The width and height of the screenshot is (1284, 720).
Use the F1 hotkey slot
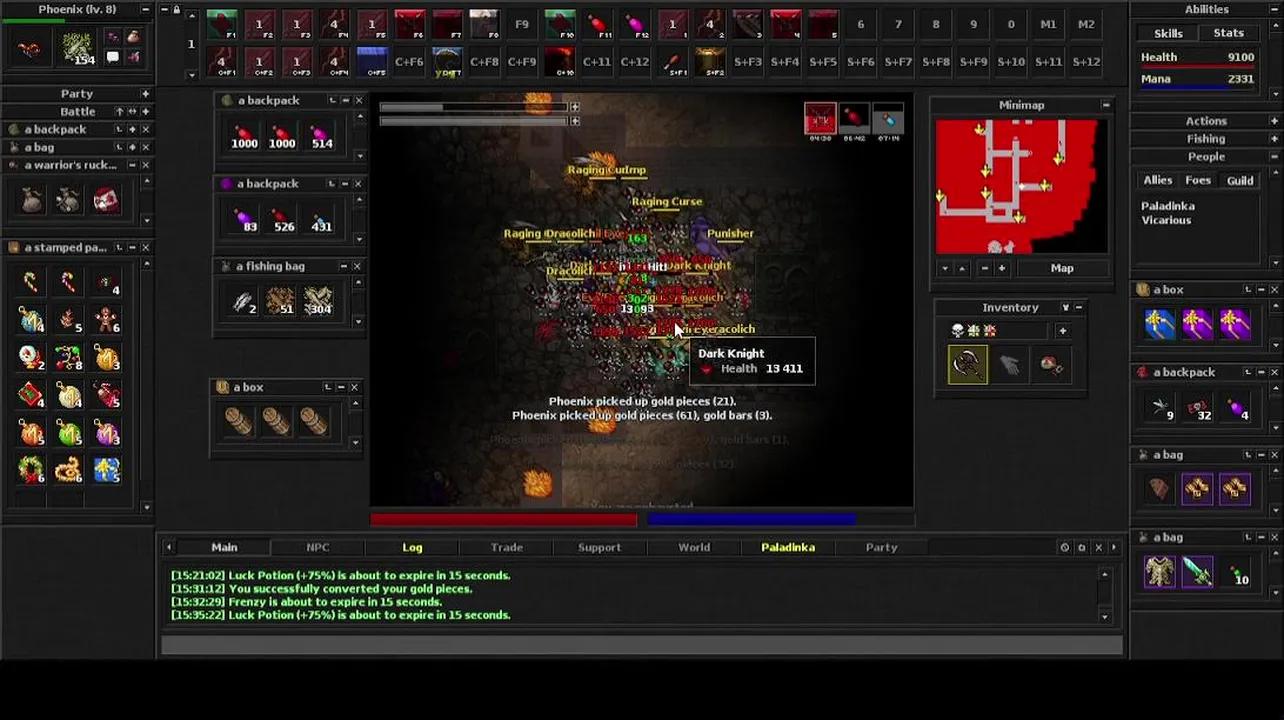222,24
